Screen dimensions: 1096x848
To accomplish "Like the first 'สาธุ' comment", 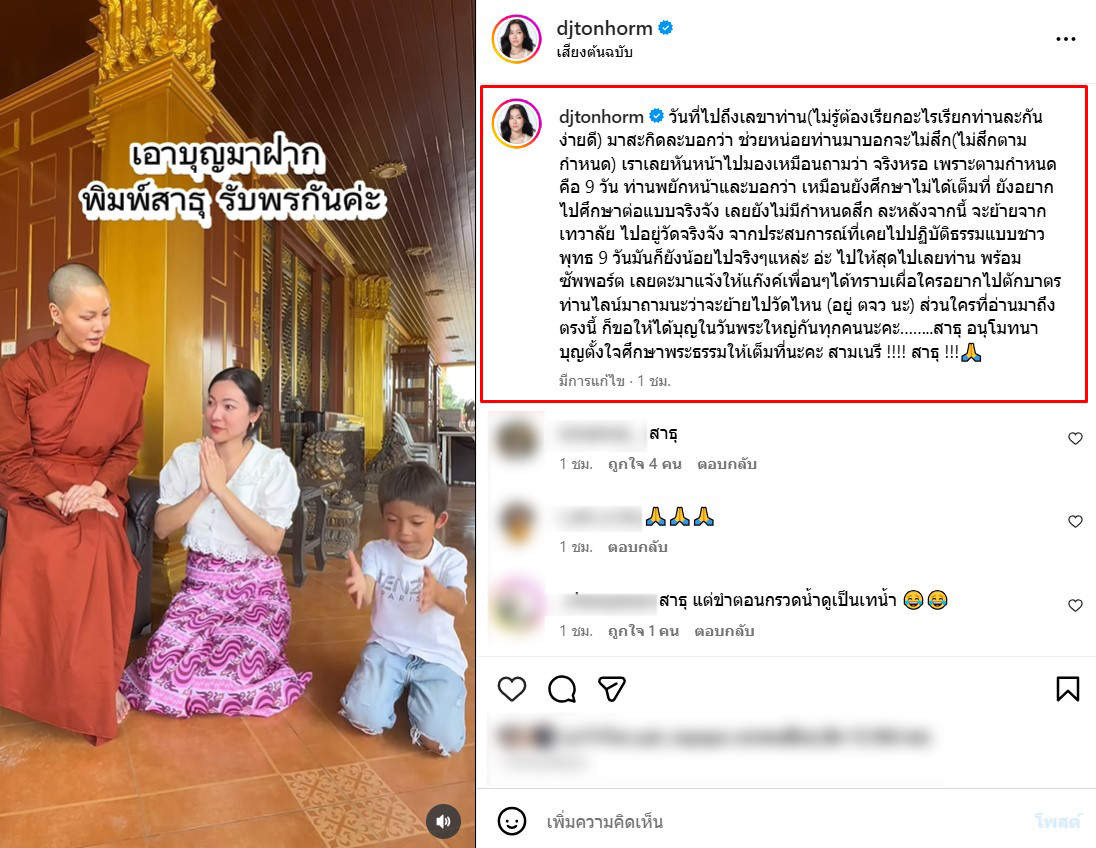I will (x=1075, y=438).
